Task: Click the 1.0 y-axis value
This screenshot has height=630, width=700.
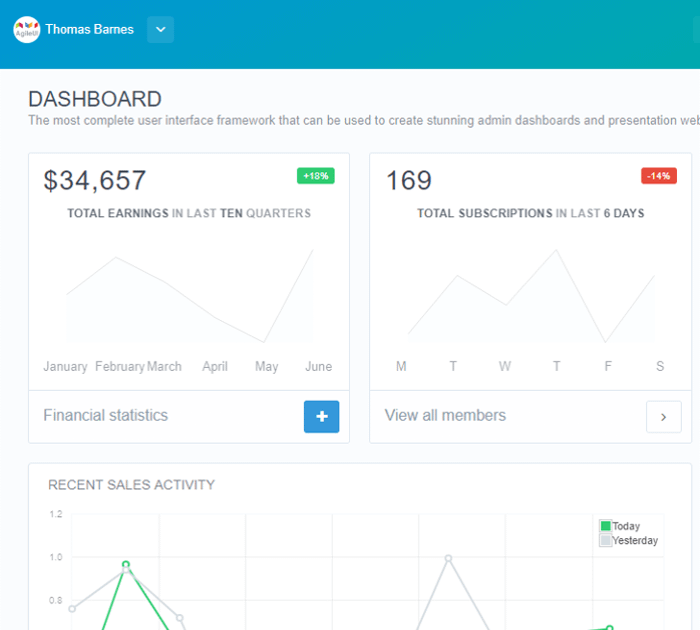Action: tap(56, 557)
